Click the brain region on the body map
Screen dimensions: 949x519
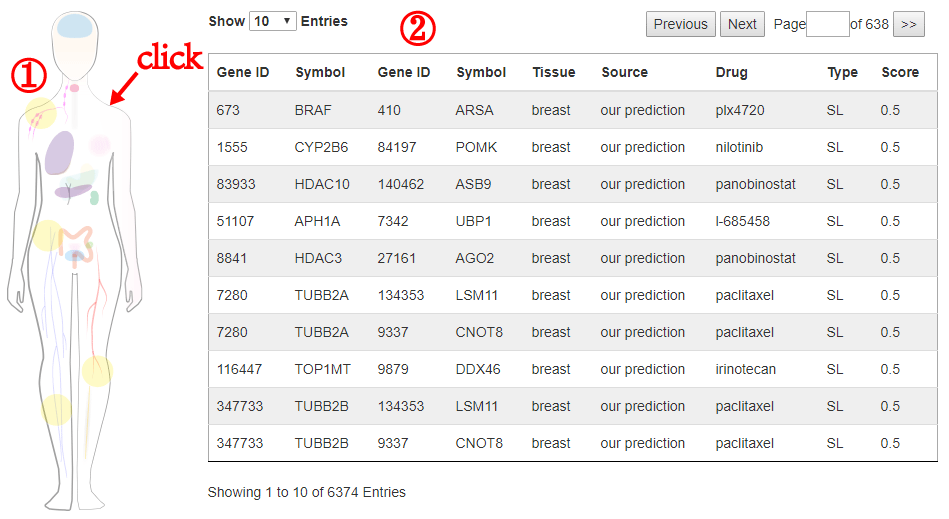(x=75, y=26)
